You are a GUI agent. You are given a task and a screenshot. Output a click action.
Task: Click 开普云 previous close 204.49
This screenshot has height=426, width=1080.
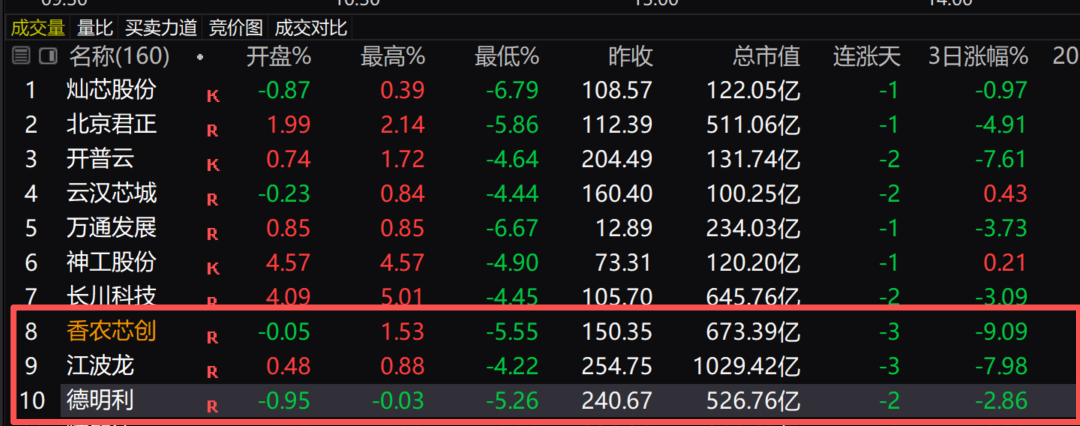pyautogui.click(x=617, y=159)
